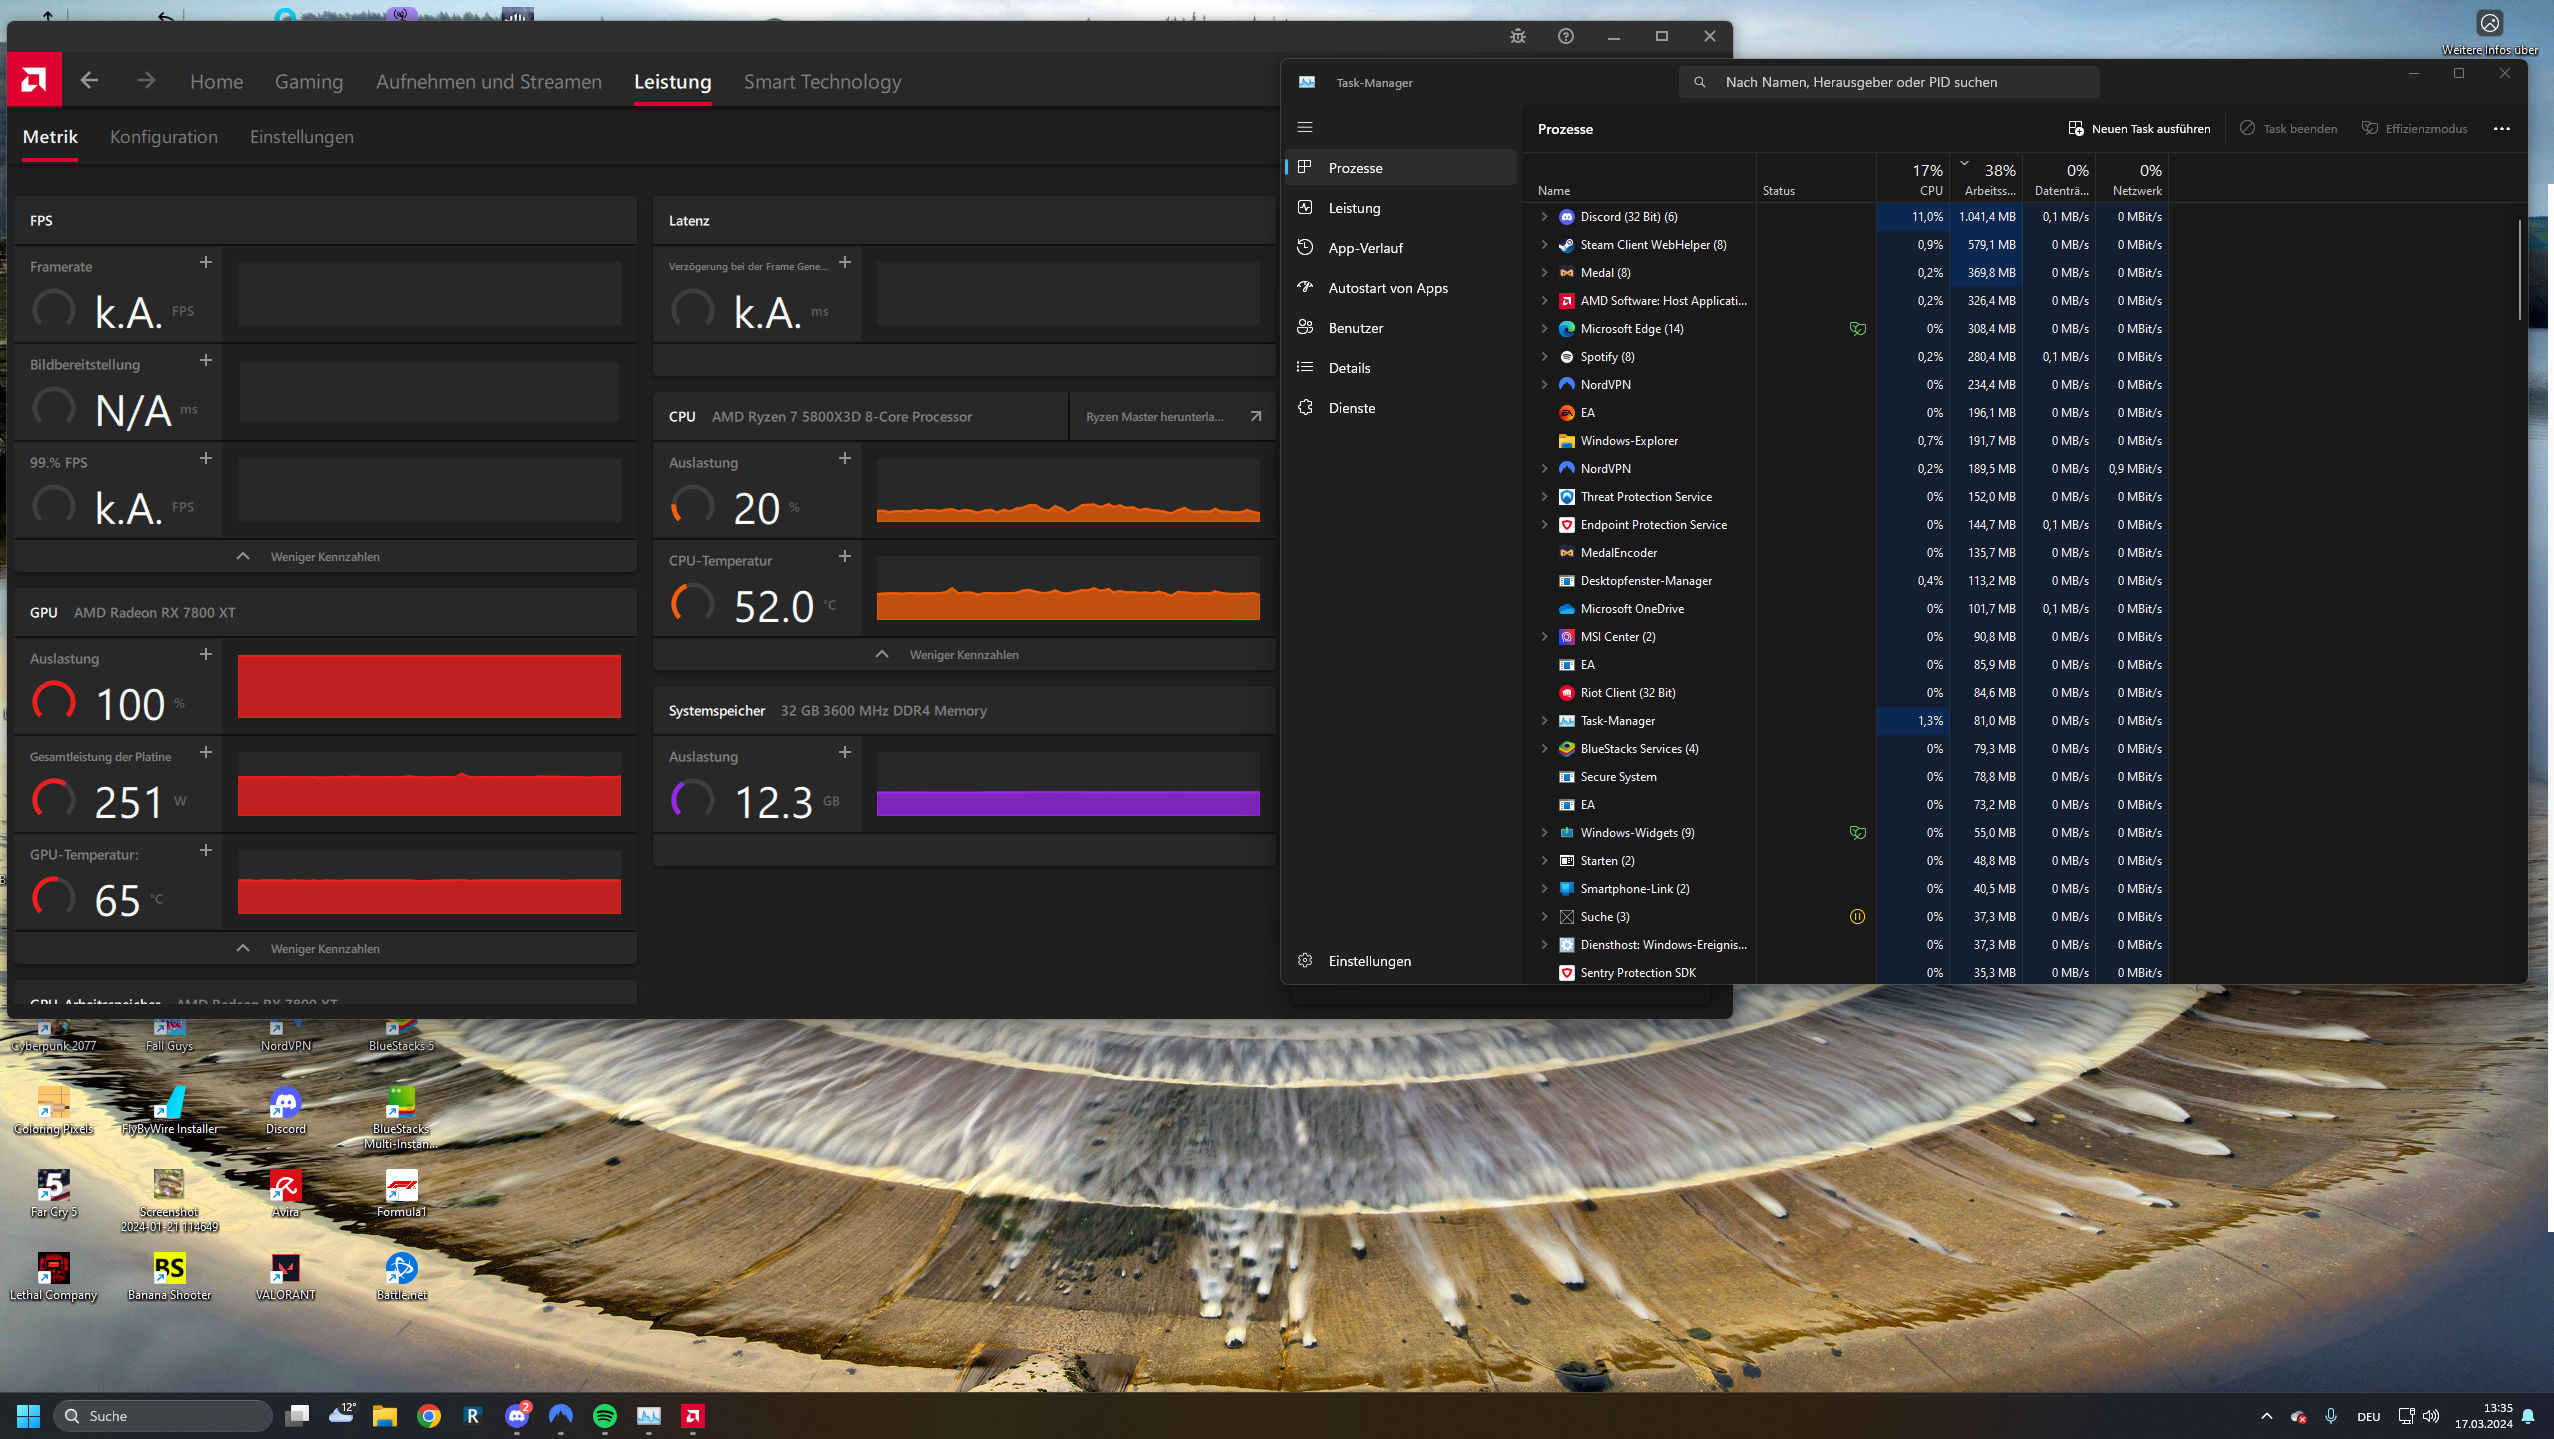
Task: Click the AMD logo home icon
Action: point(34,80)
